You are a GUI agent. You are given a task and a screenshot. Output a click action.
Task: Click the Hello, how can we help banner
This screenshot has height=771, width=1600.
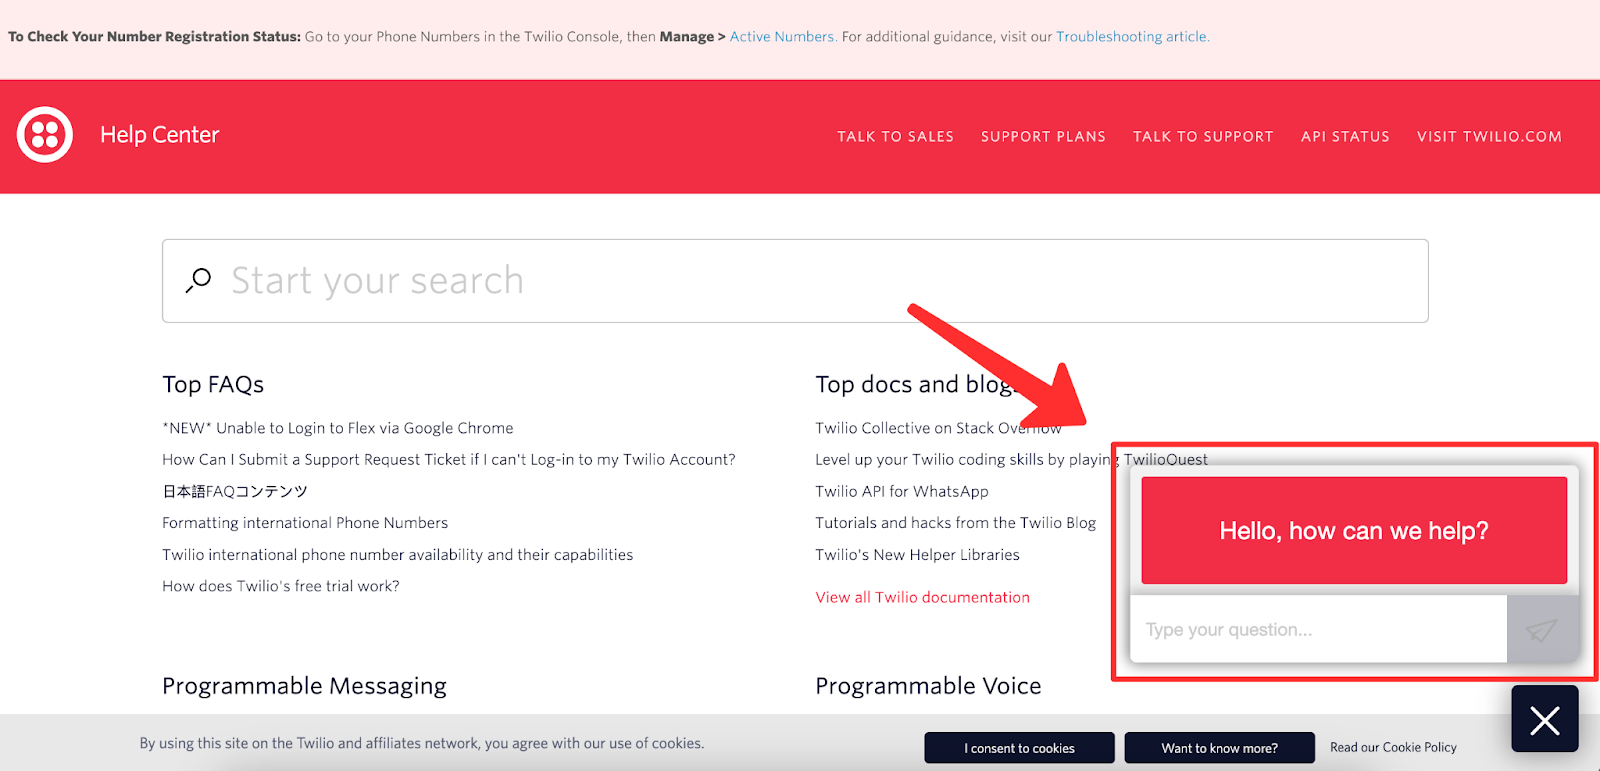tap(1354, 530)
